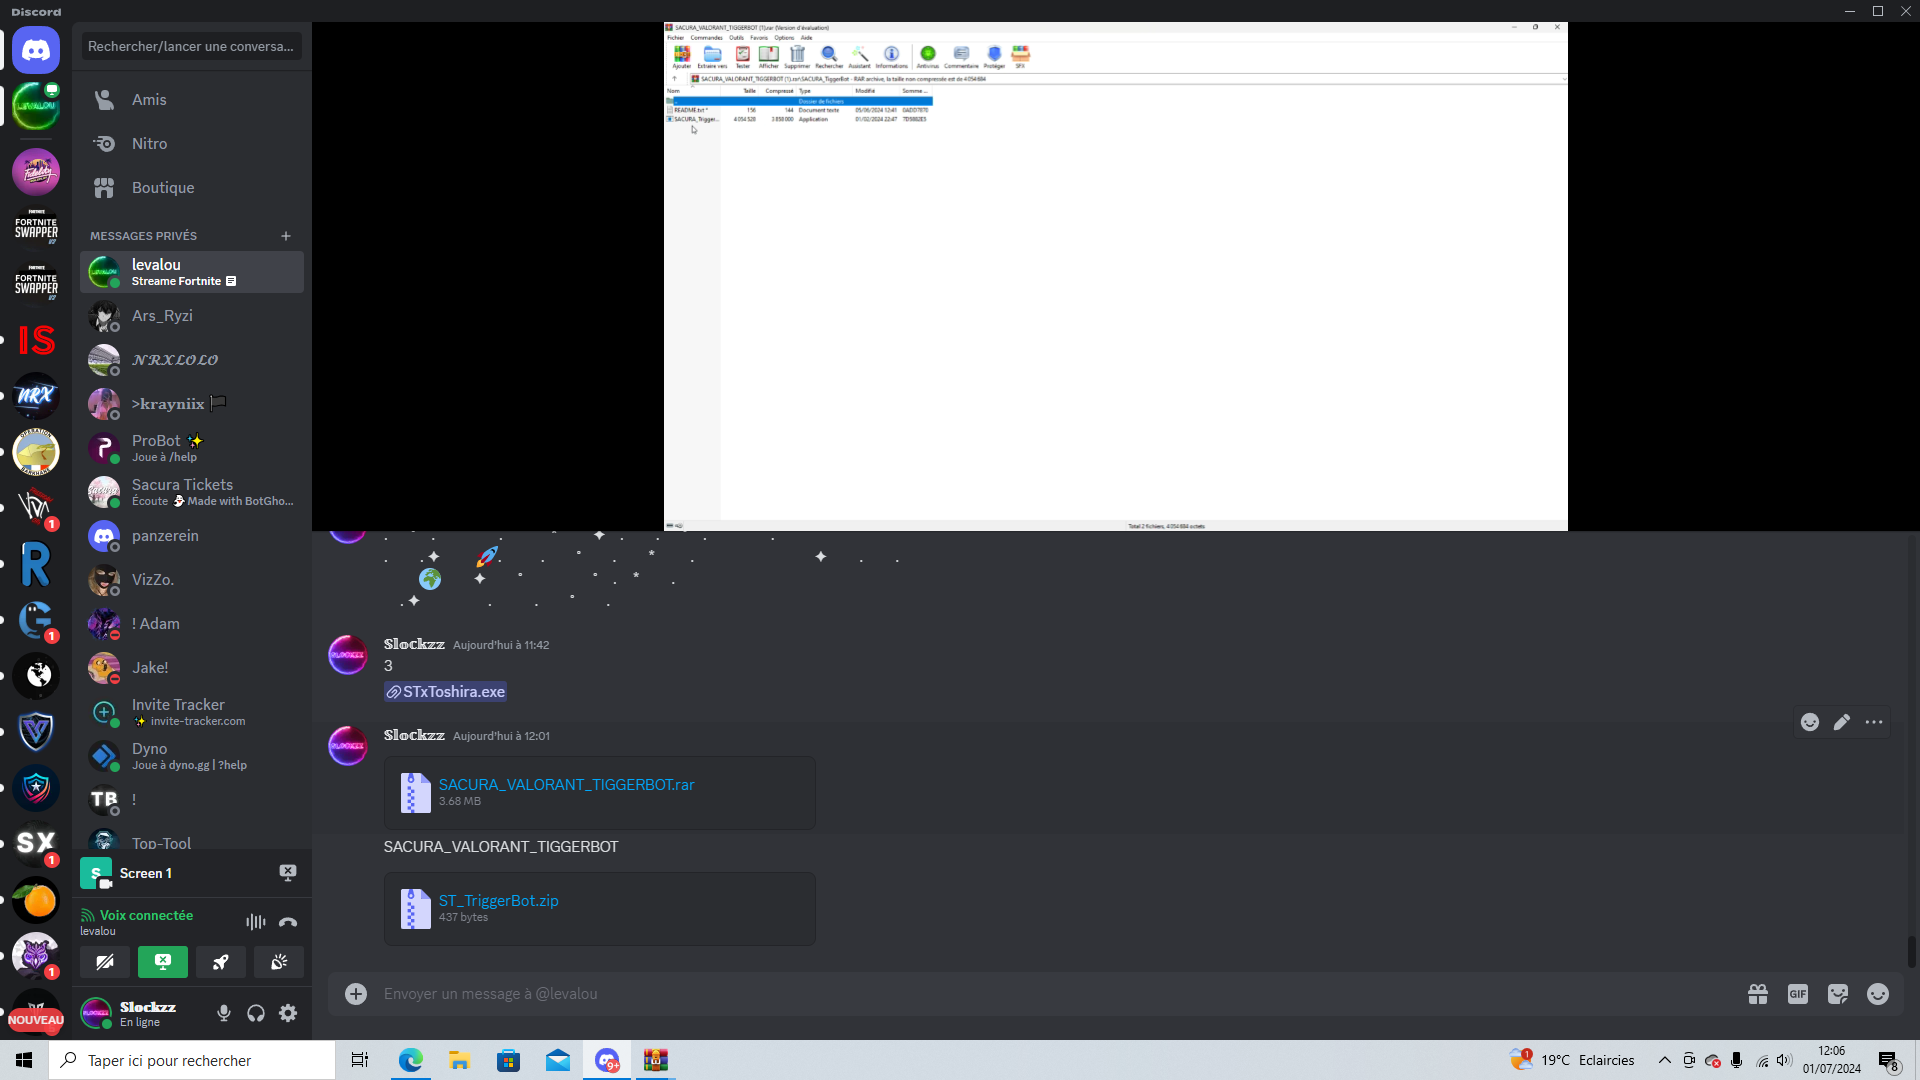Open the Nitro gift icon
1920x1080 pixels.
pos(1758,993)
